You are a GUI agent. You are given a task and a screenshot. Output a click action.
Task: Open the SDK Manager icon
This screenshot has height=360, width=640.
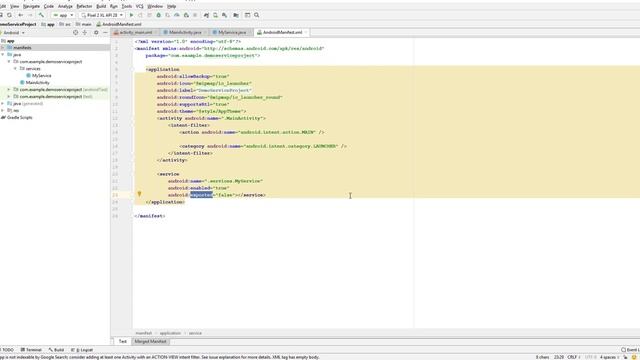pos(224,15)
